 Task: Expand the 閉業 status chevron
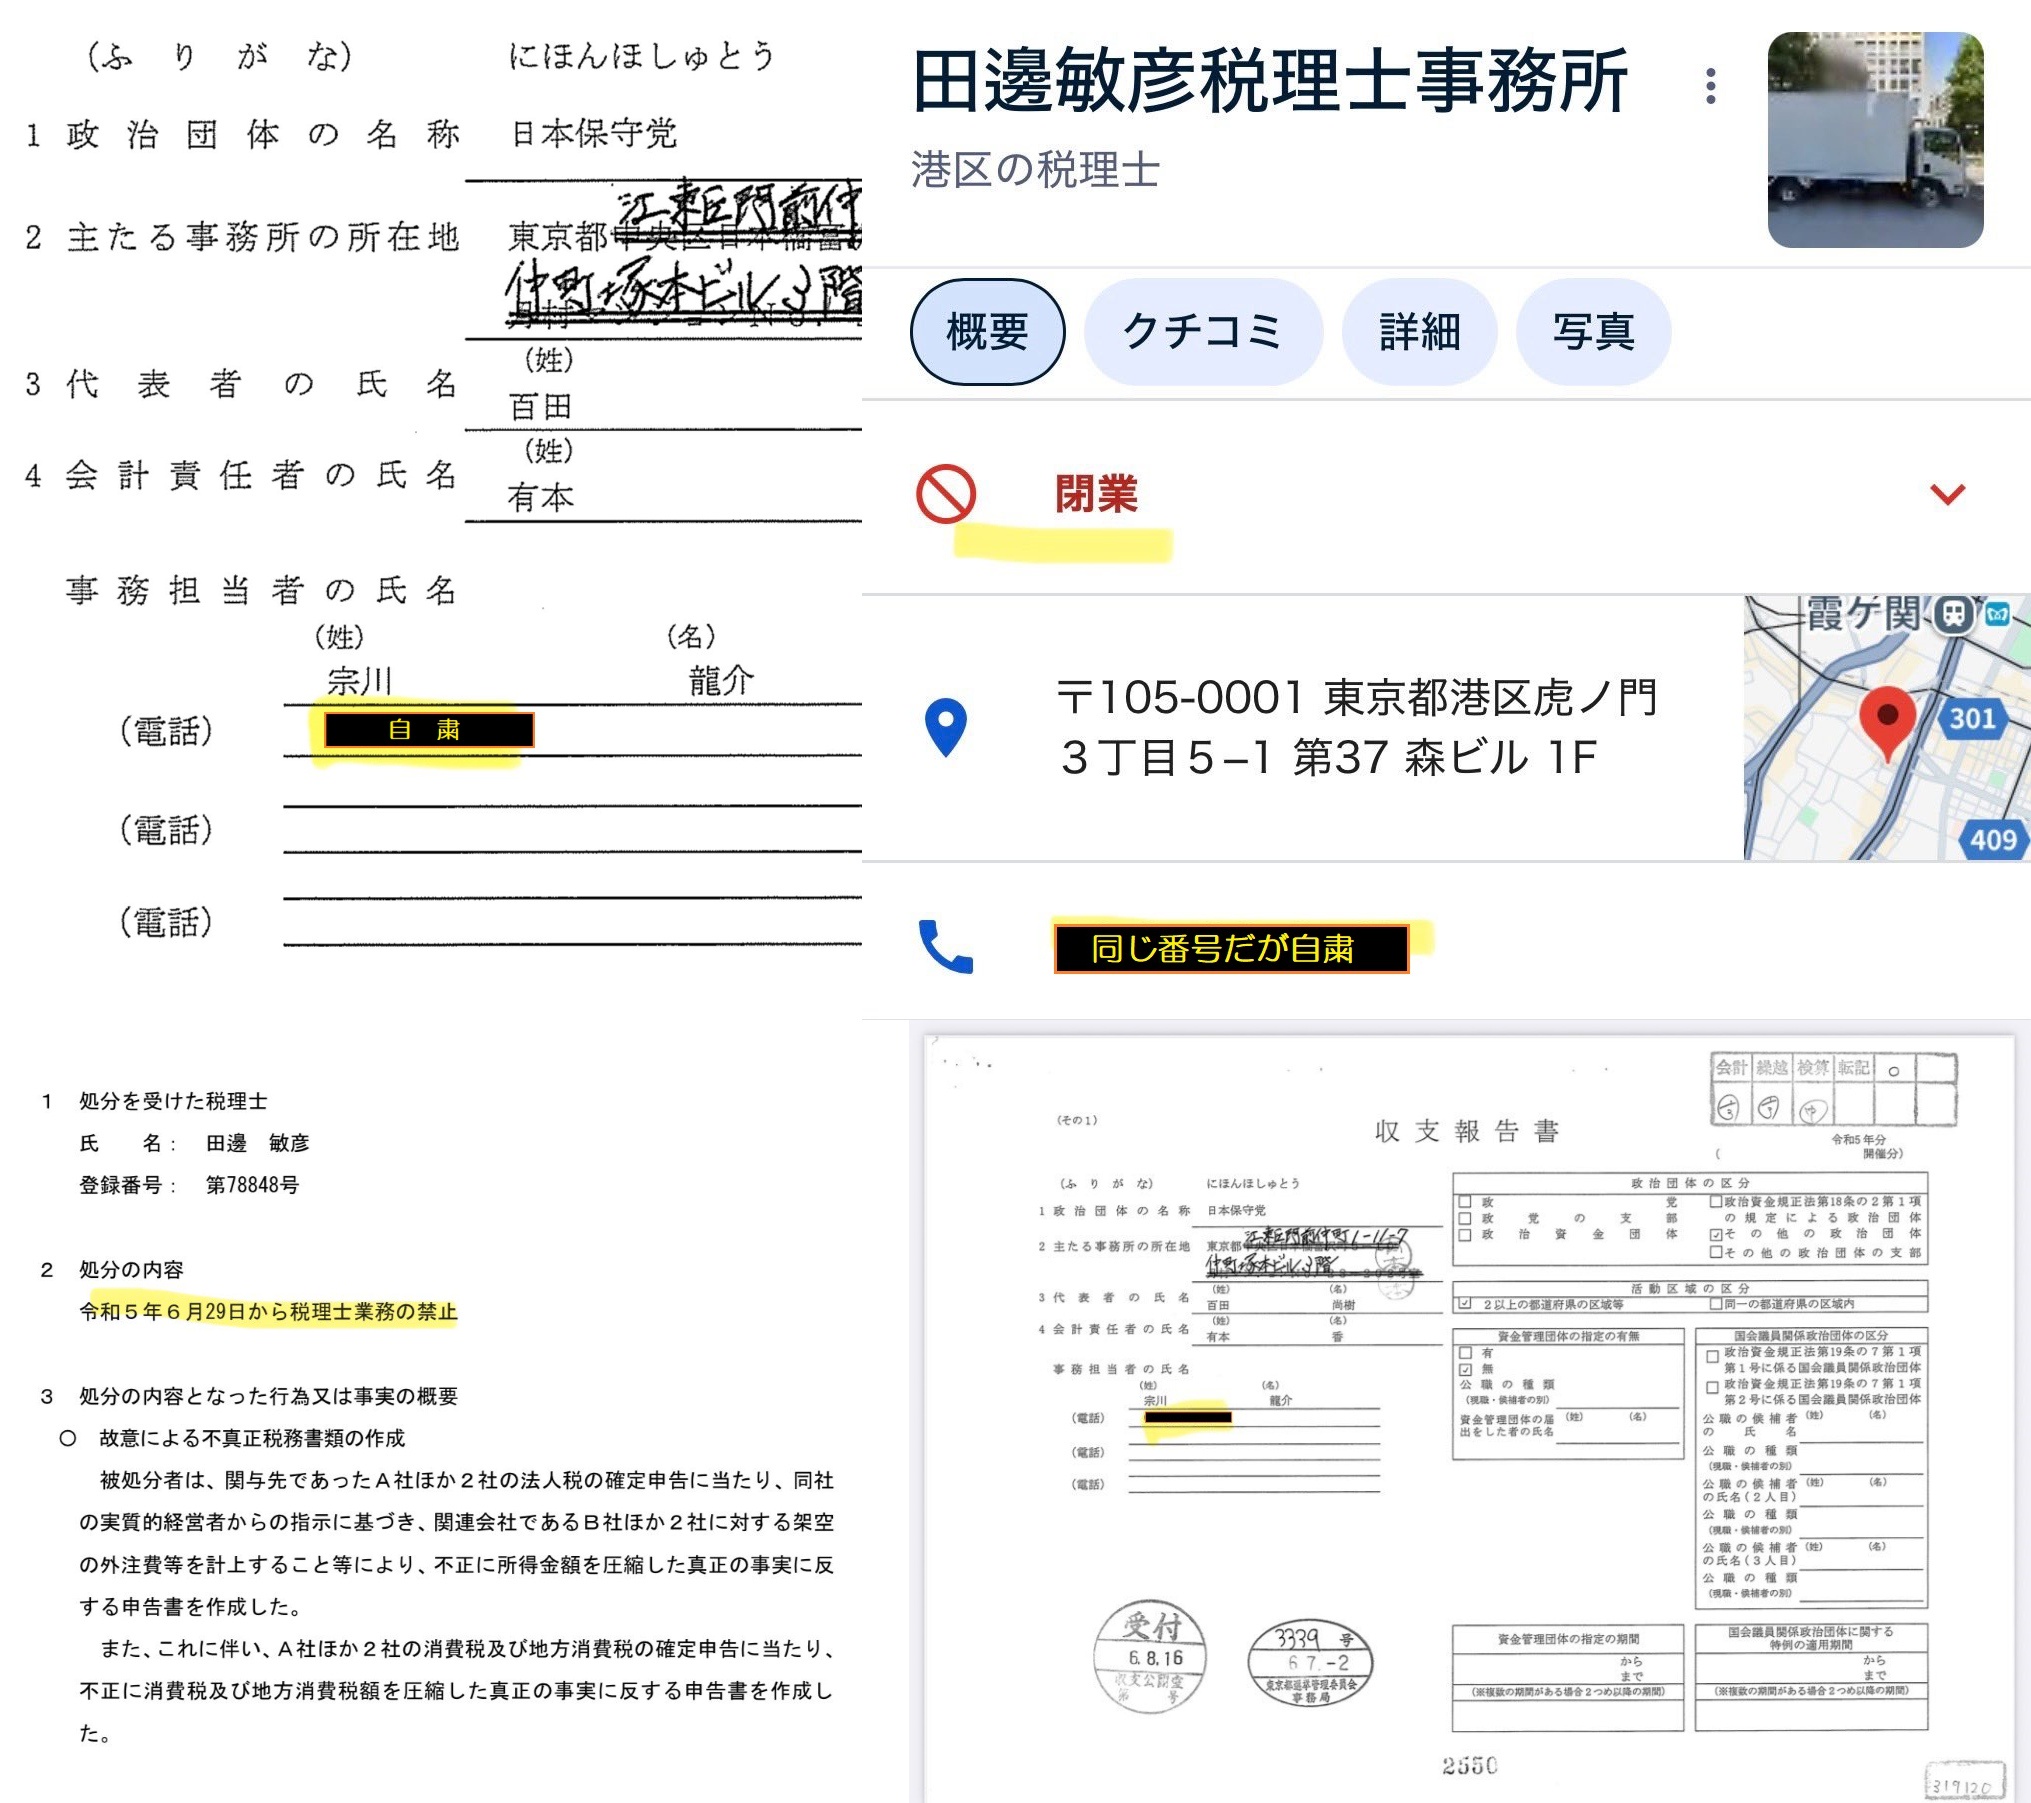tap(1947, 493)
